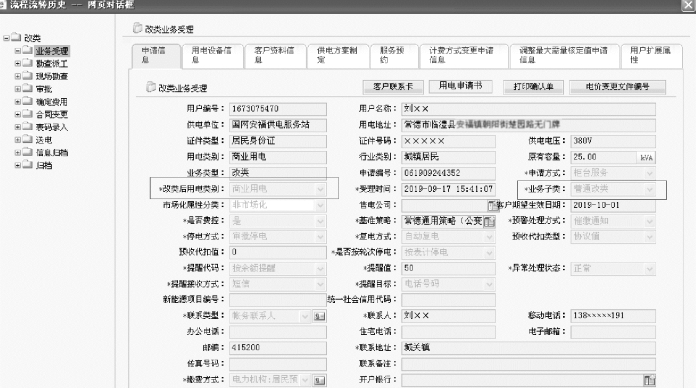Click the lookup button next to 缴费方式
This screenshot has height=388, width=696.
pyautogui.click(x=319, y=380)
